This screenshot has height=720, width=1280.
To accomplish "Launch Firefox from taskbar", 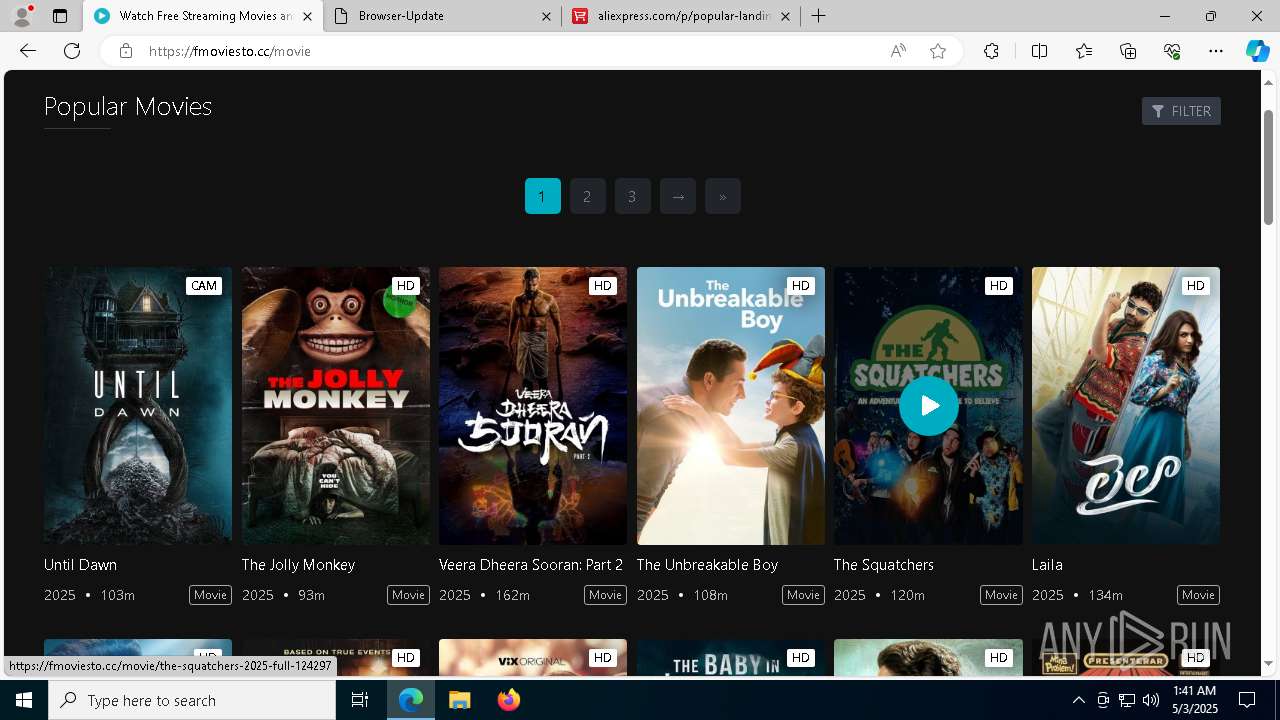I will 509,700.
